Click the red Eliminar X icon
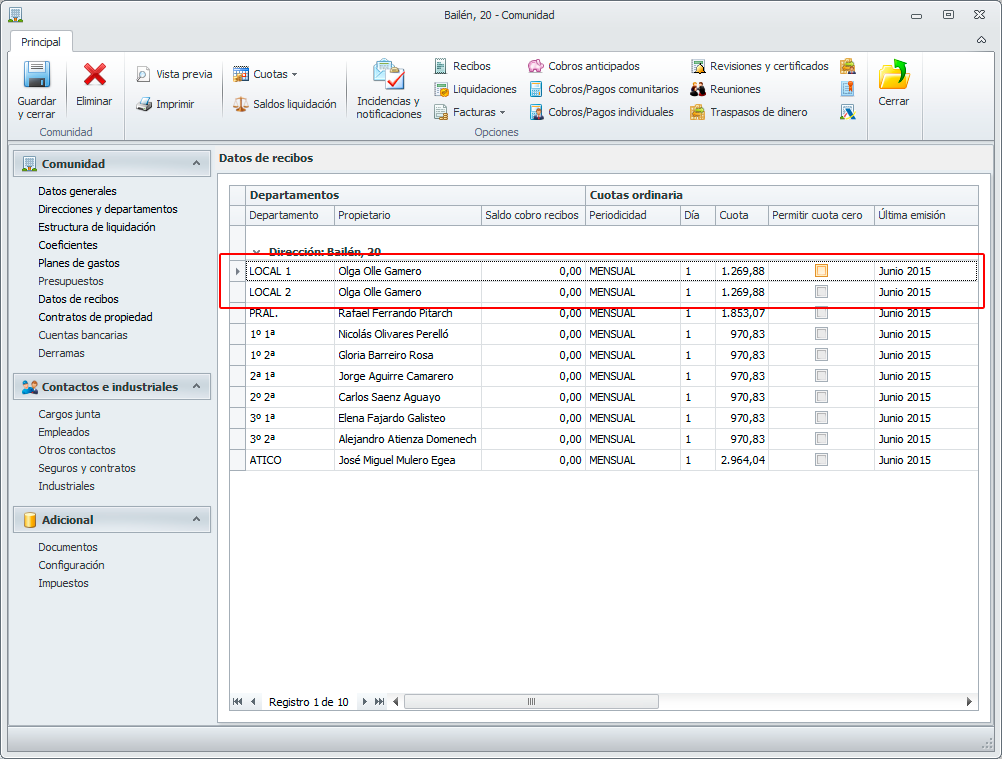Viewport: 1002px width, 759px height. point(94,76)
